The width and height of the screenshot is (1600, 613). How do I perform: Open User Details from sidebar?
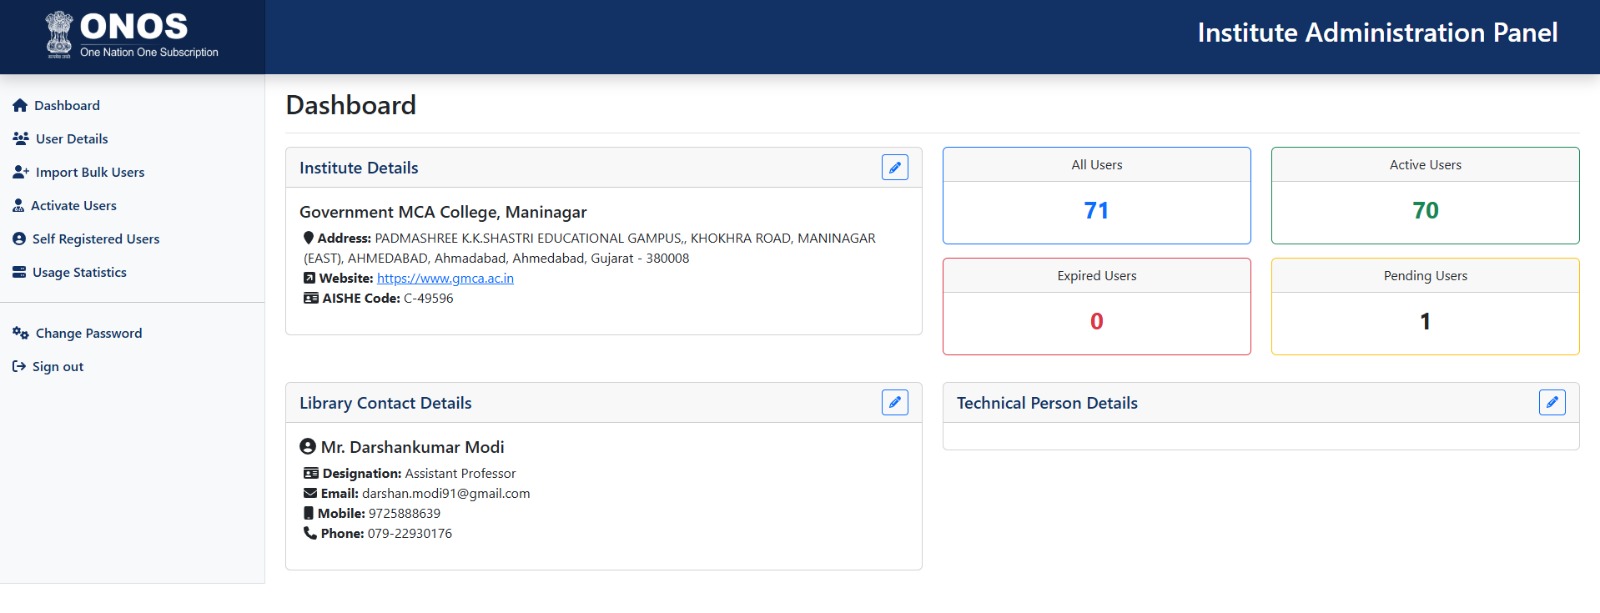pyautogui.click(x=71, y=139)
